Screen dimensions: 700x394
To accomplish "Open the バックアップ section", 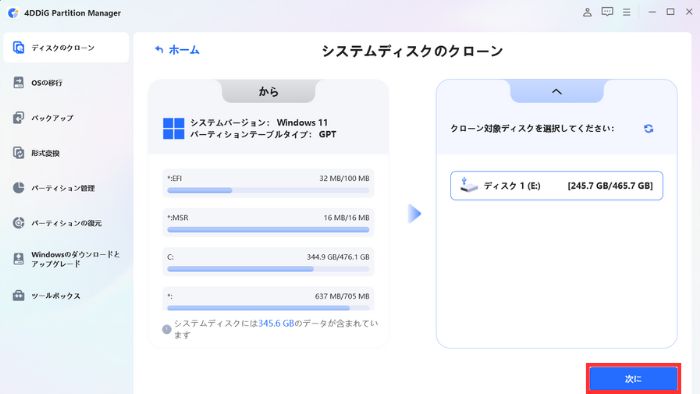I will coord(52,118).
